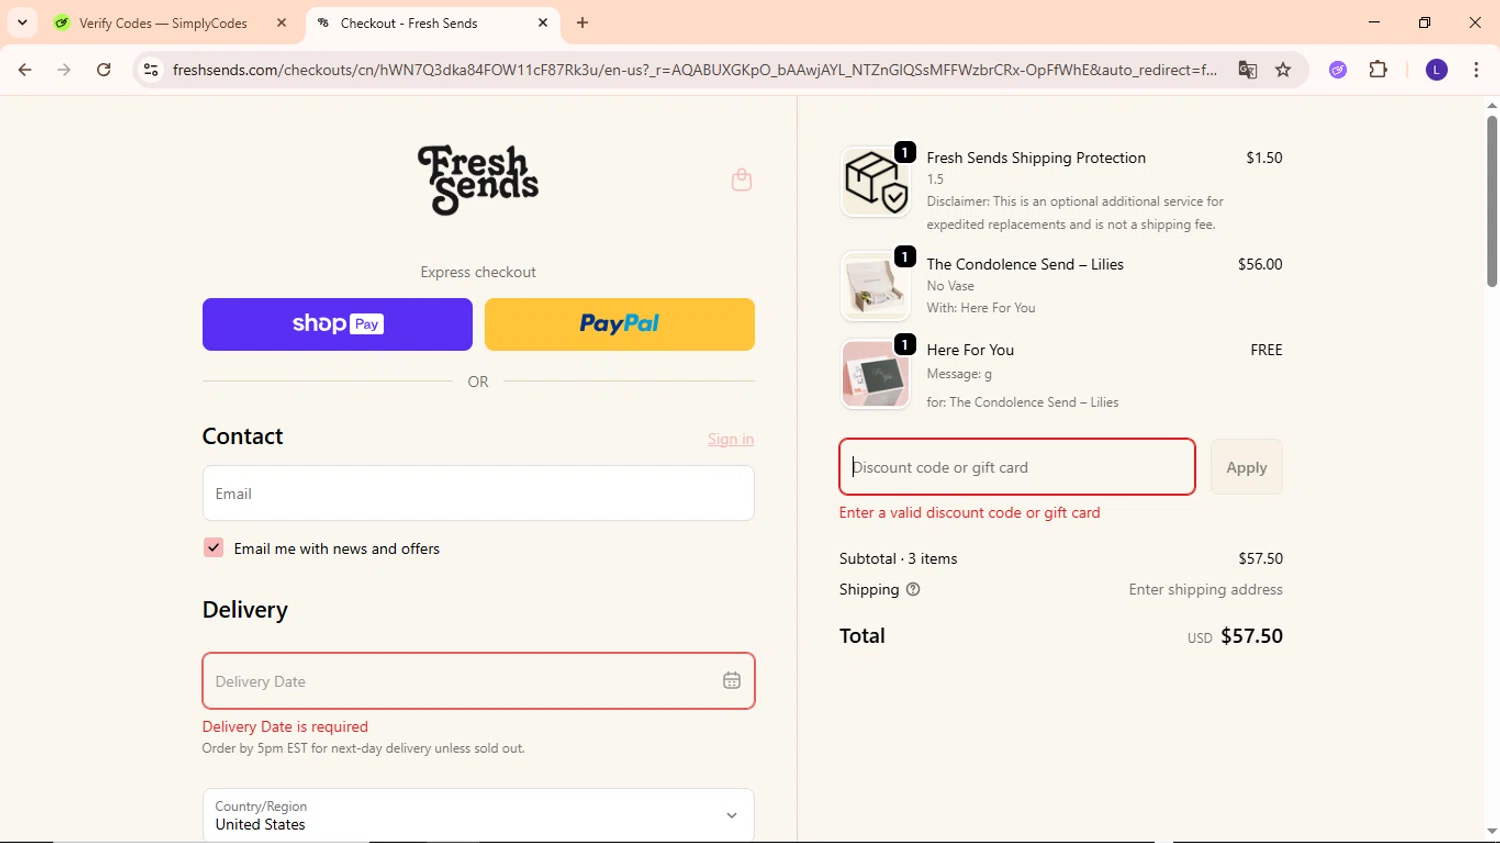Image resolution: width=1500 pixels, height=843 pixels.
Task: Uncheck Email me with news and offers
Action: tap(213, 548)
